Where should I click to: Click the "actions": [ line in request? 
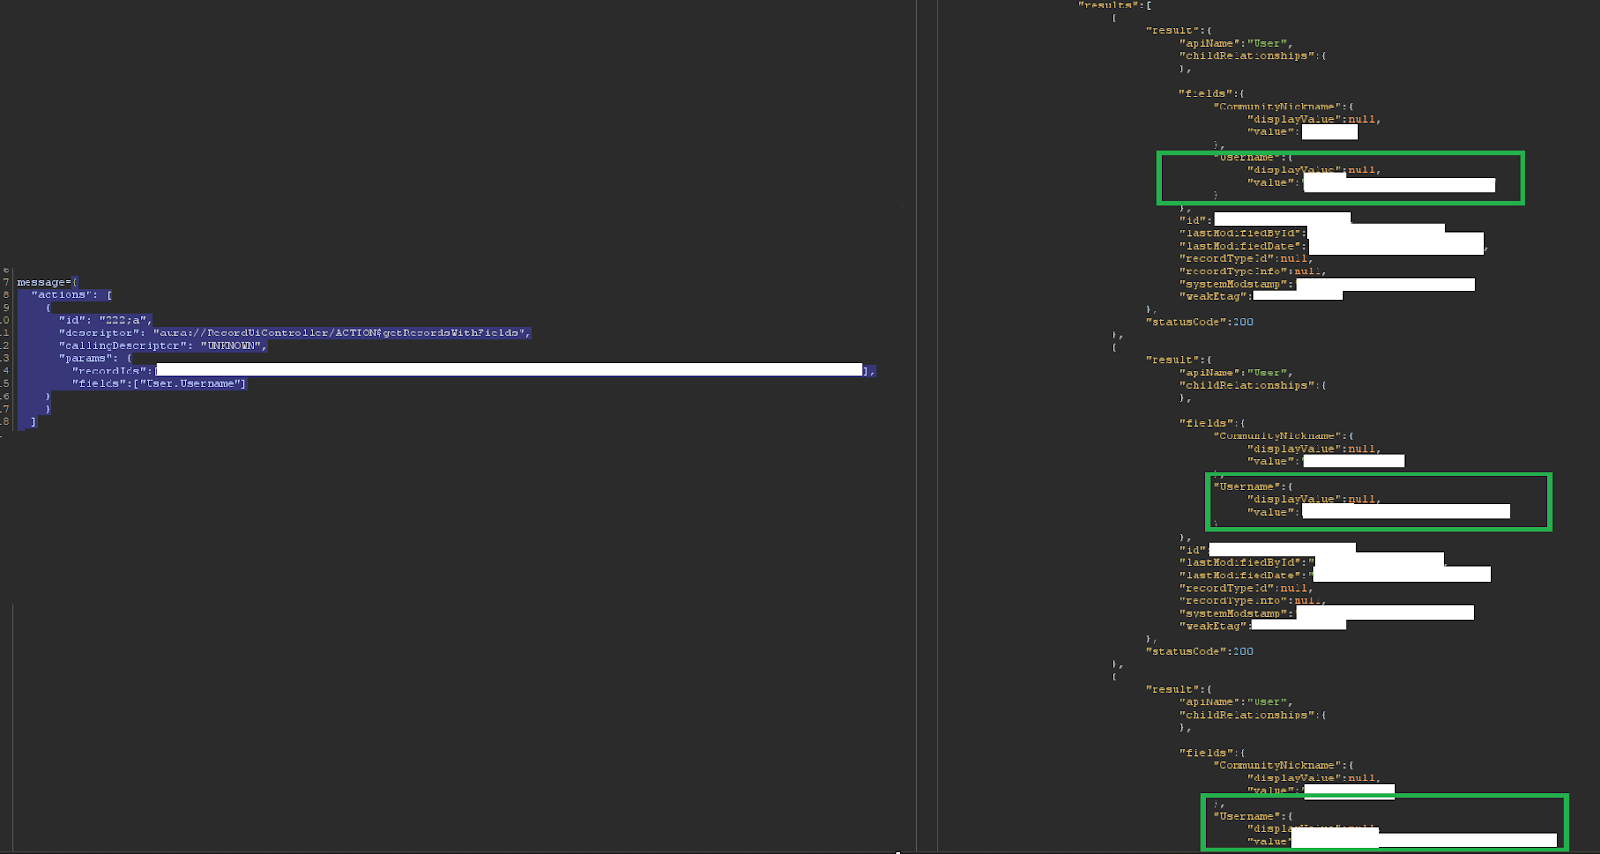pos(71,295)
